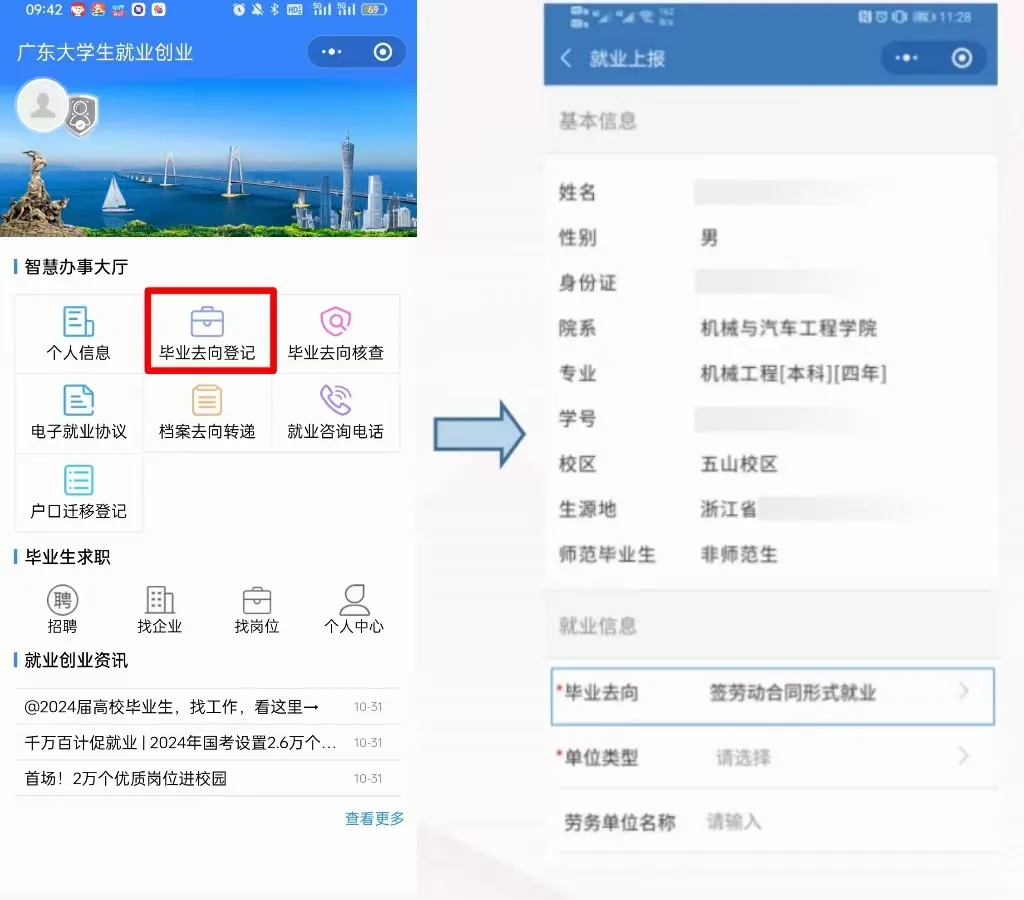Go back from 就业上报 page
Image resolution: width=1024 pixels, height=900 pixels.
[x=566, y=58]
